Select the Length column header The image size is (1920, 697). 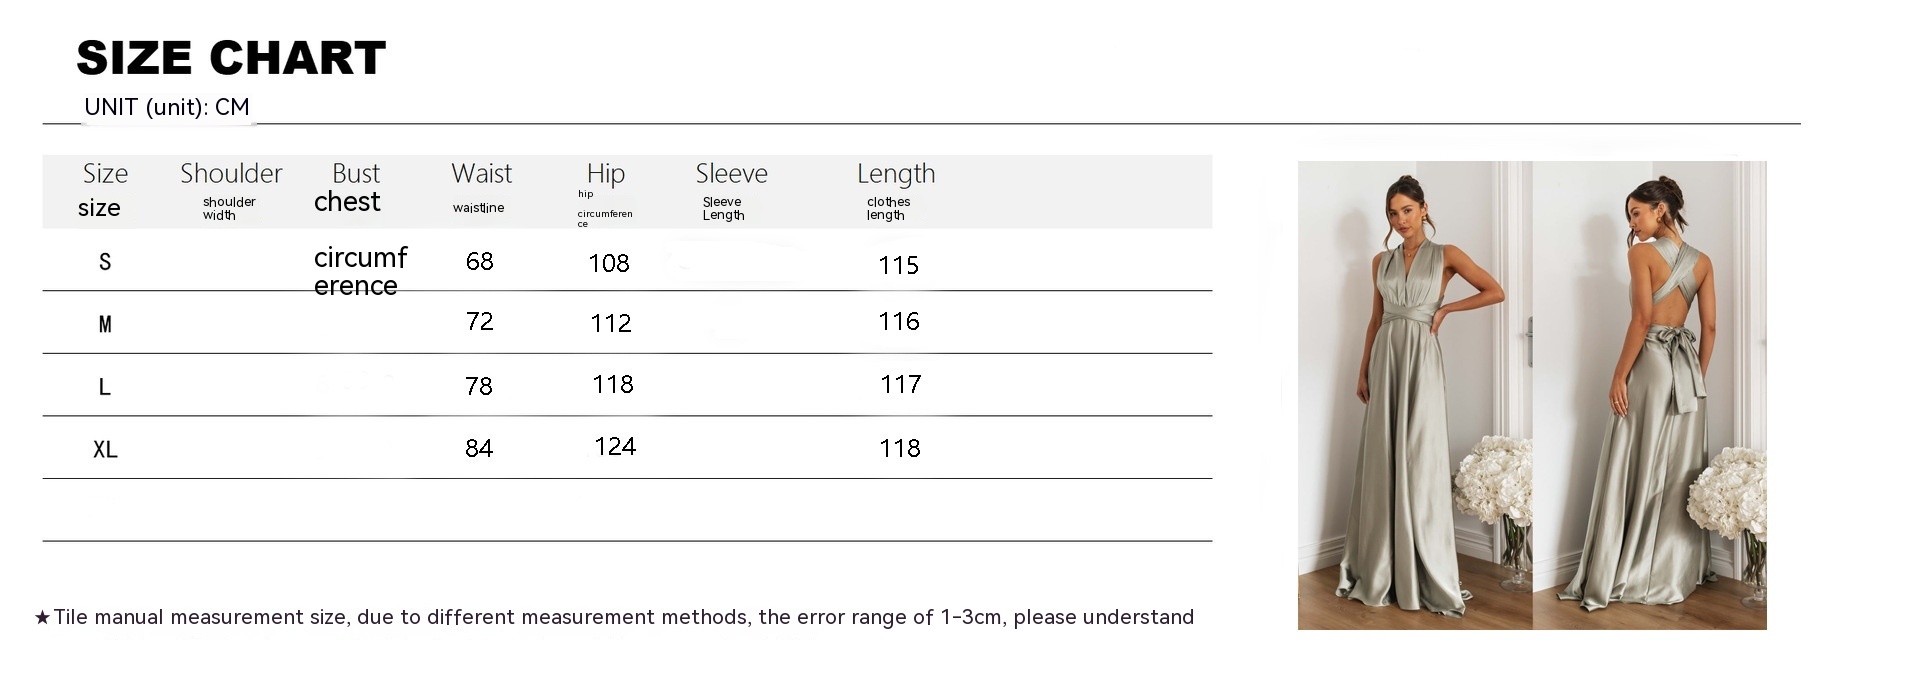(896, 175)
